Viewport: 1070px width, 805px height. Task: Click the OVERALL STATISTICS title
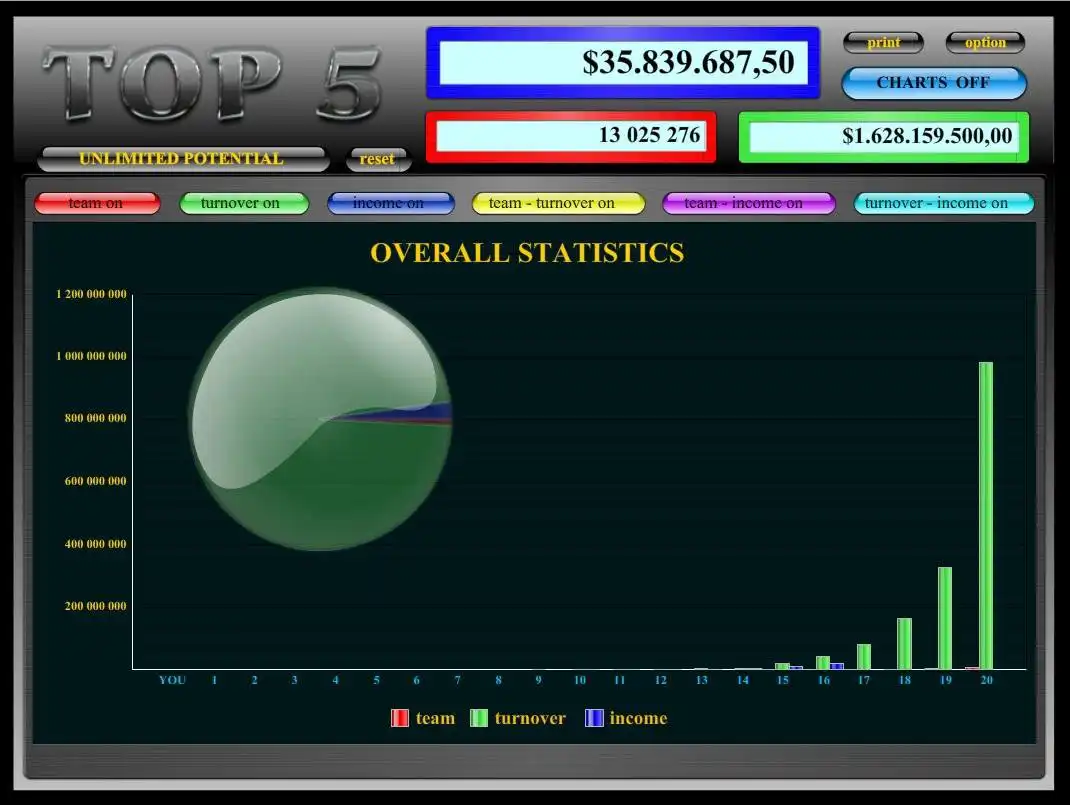527,252
